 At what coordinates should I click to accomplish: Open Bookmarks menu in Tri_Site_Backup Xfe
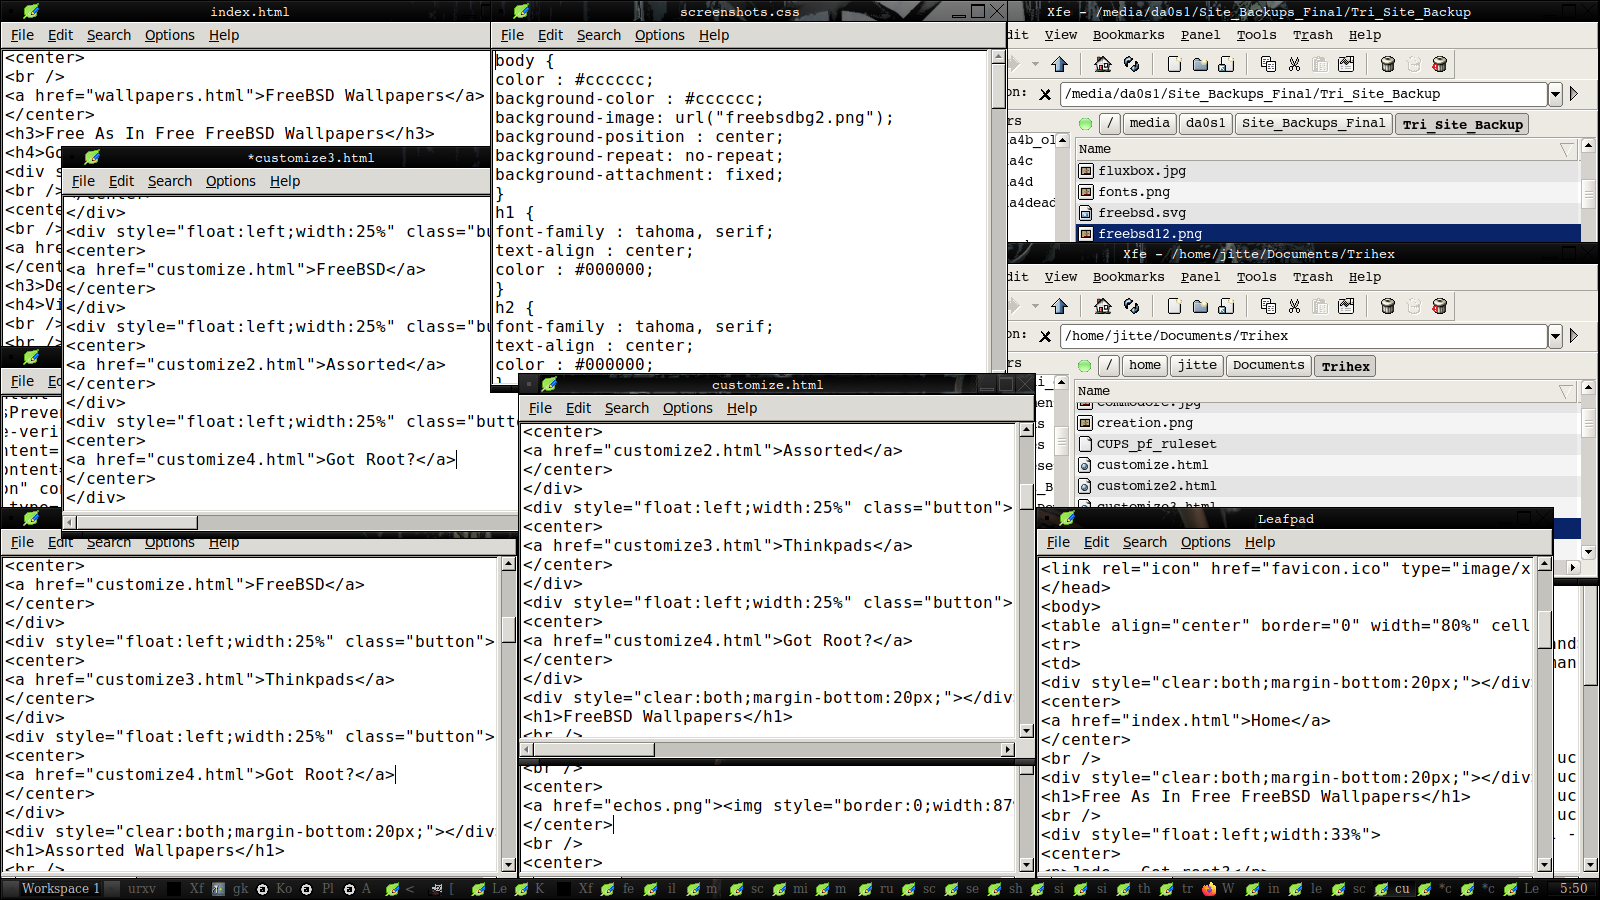point(1129,35)
